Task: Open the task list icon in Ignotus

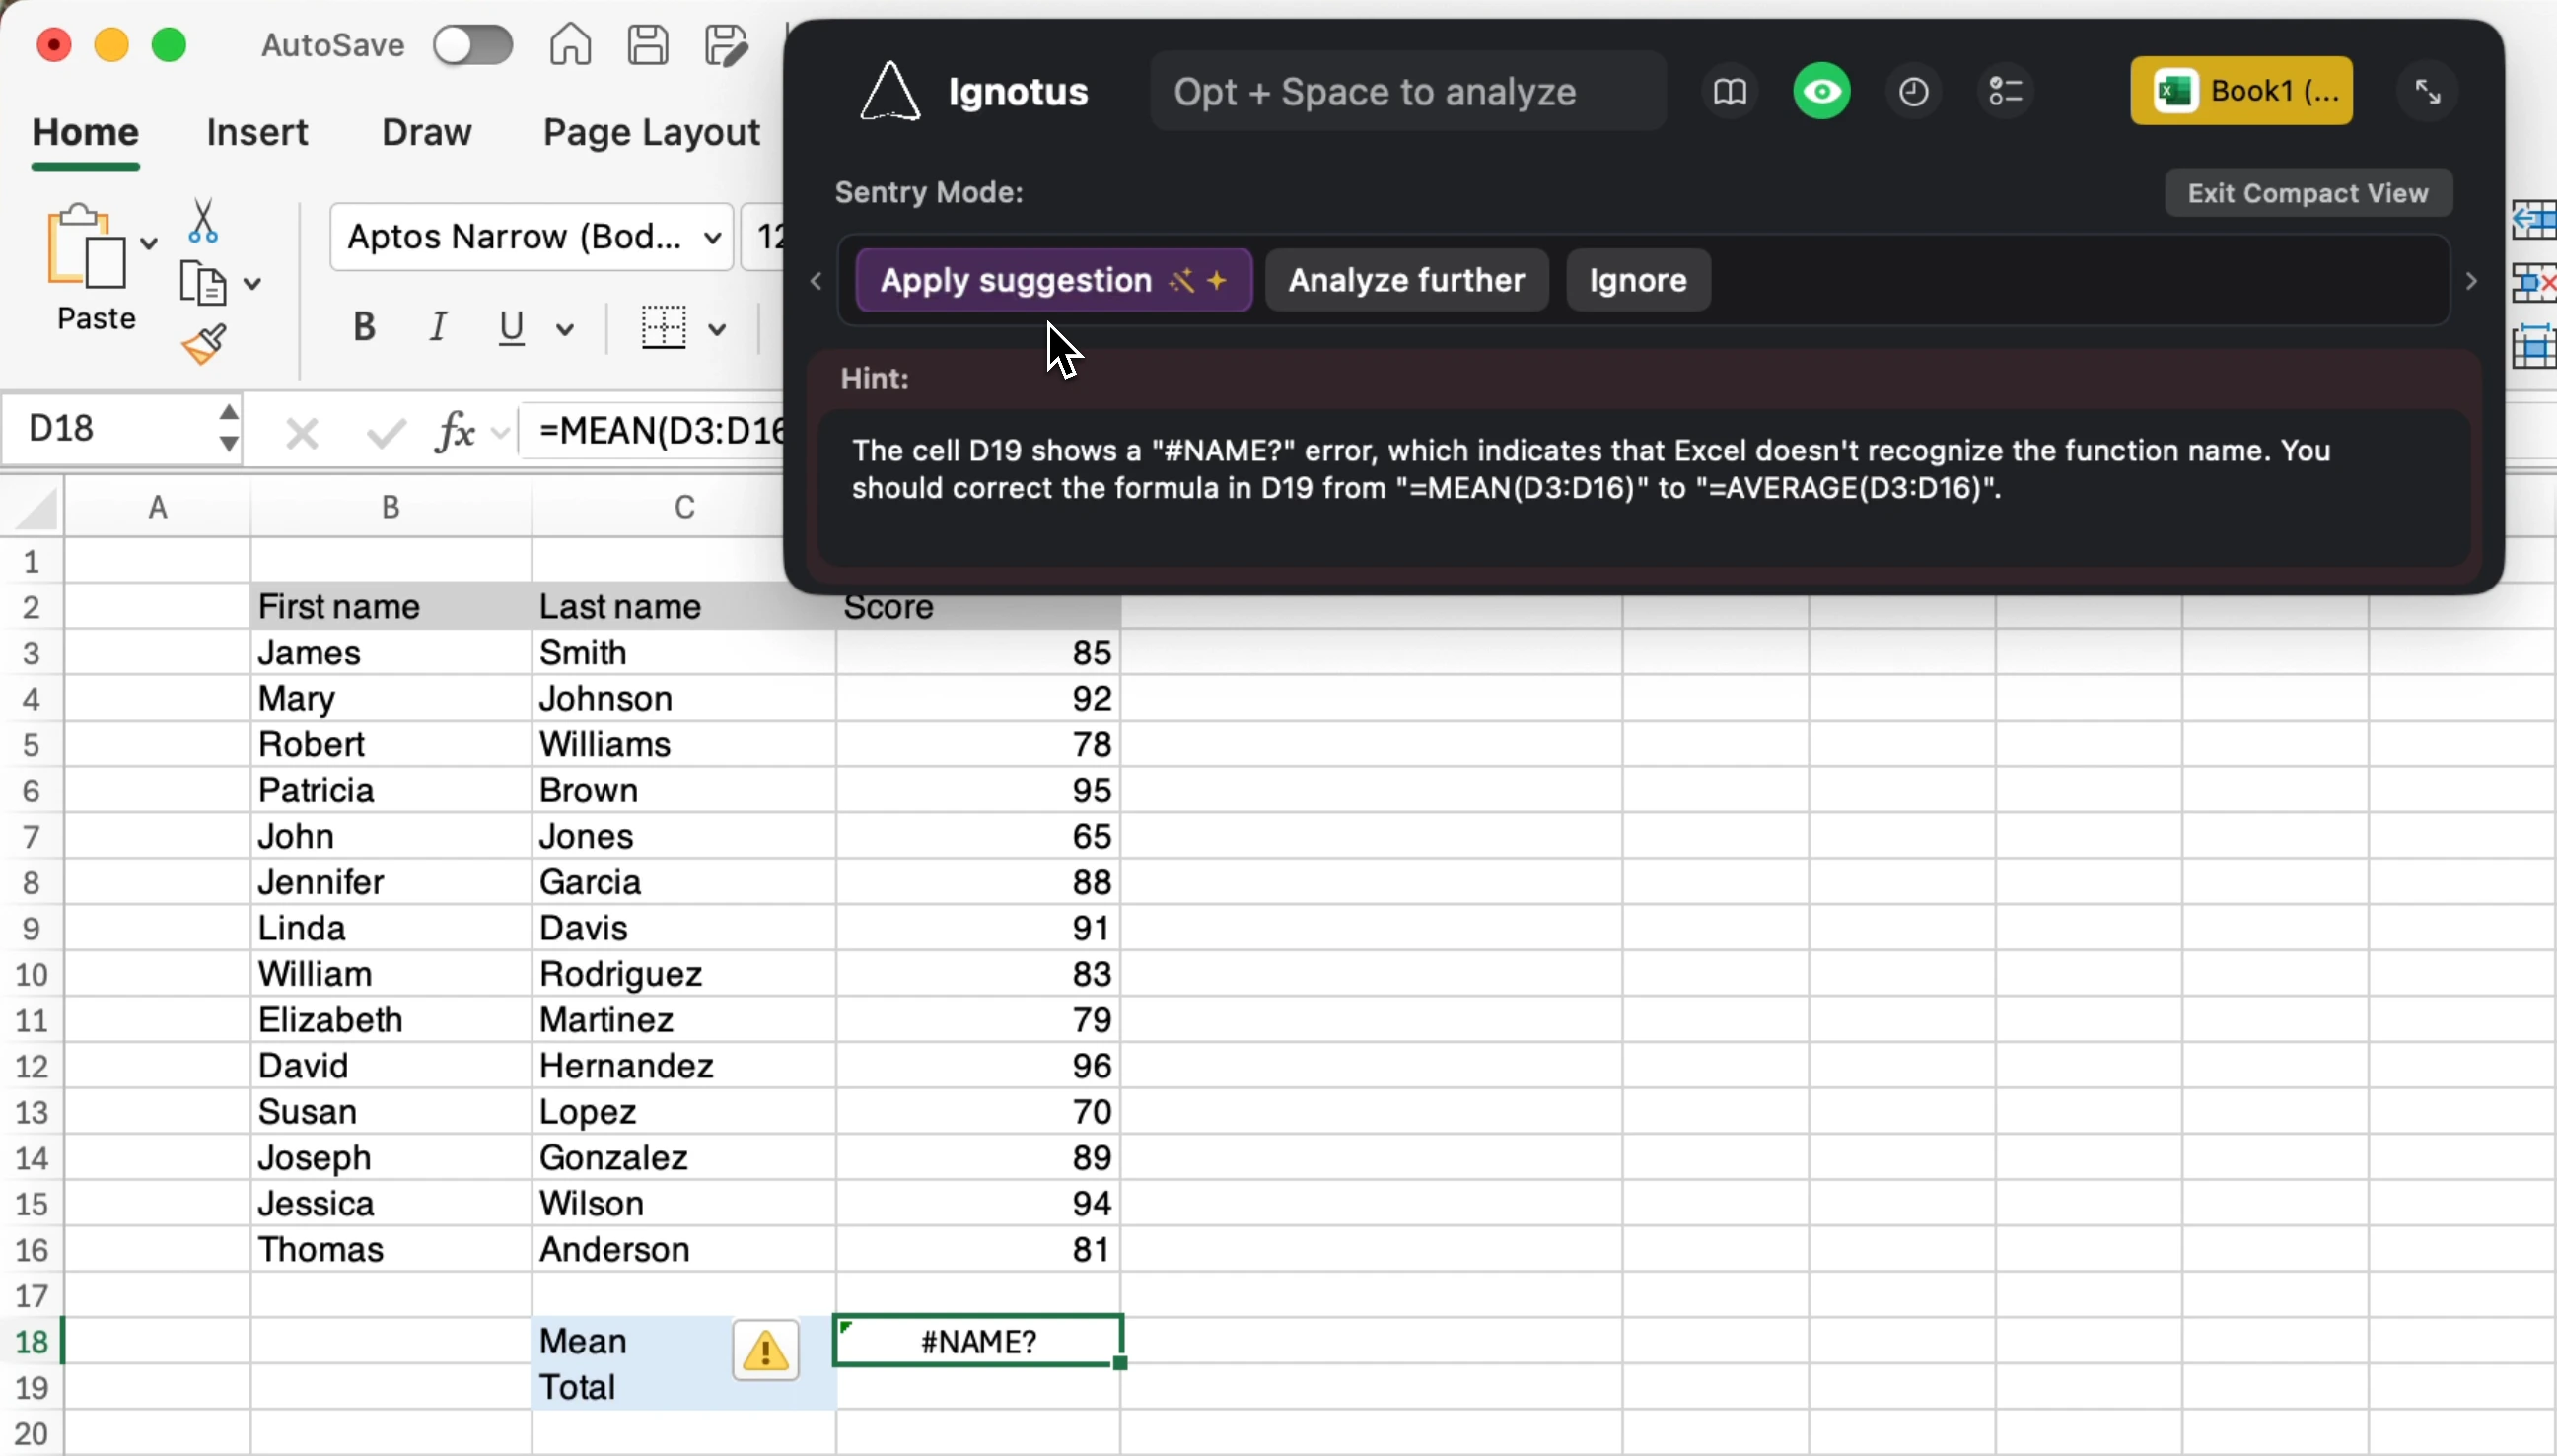Action: click(x=2004, y=91)
